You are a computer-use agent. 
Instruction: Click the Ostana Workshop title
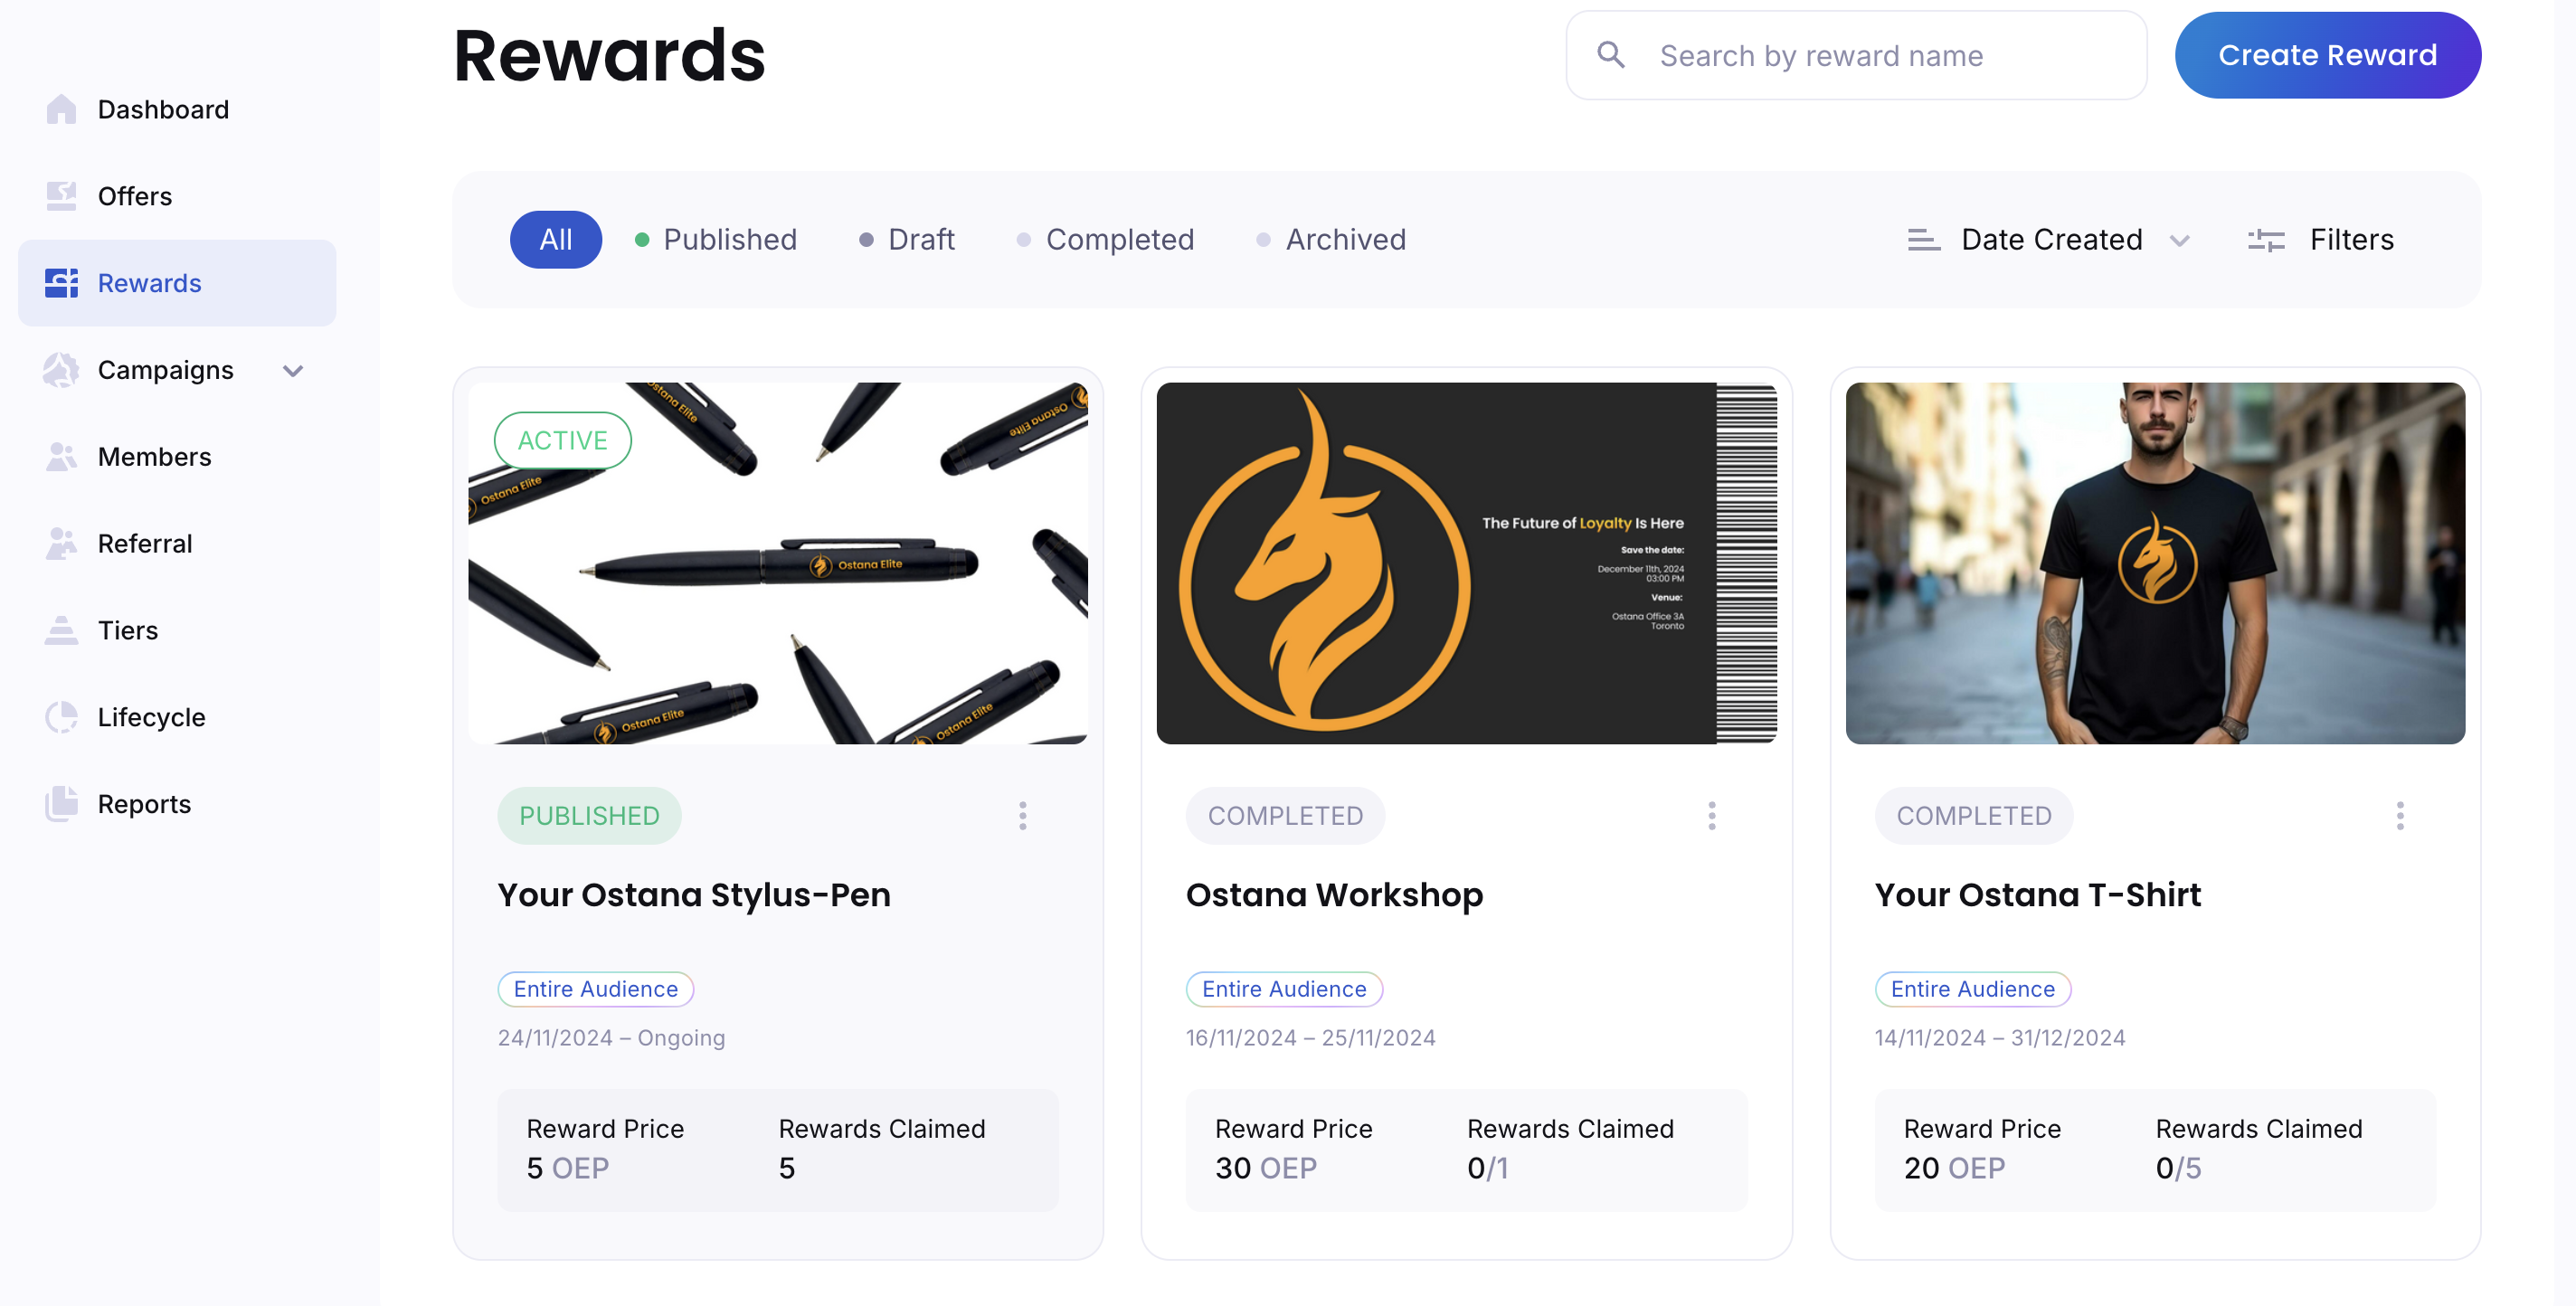(1334, 895)
